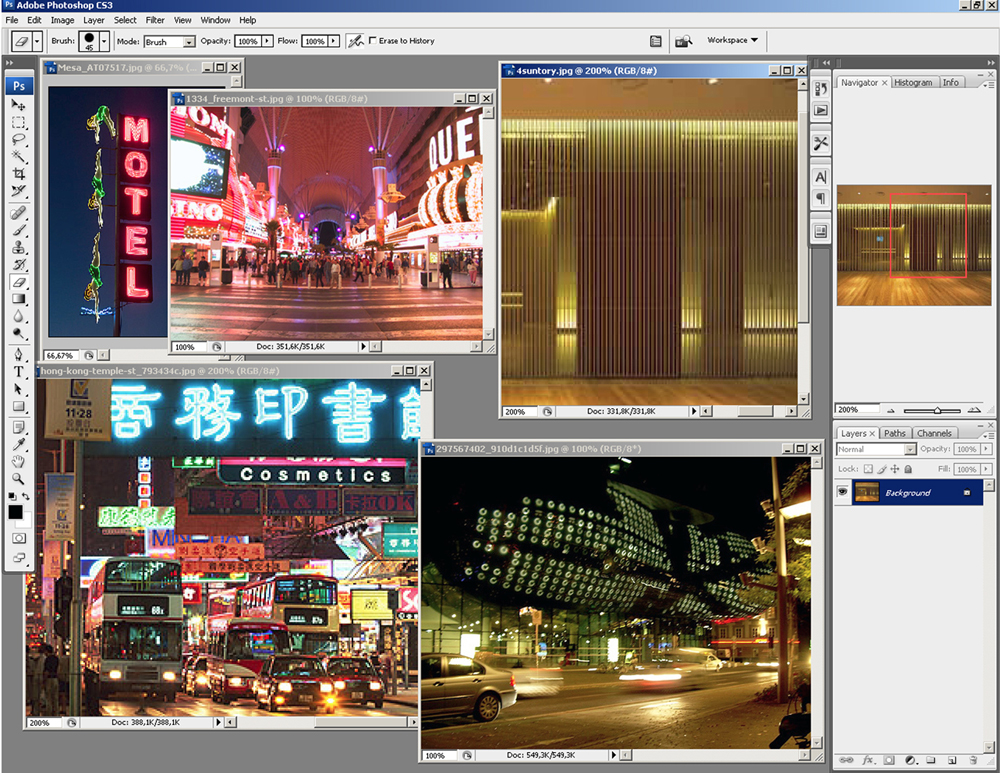
Task: Click the Navigator zoom percentage field
Action: (857, 409)
